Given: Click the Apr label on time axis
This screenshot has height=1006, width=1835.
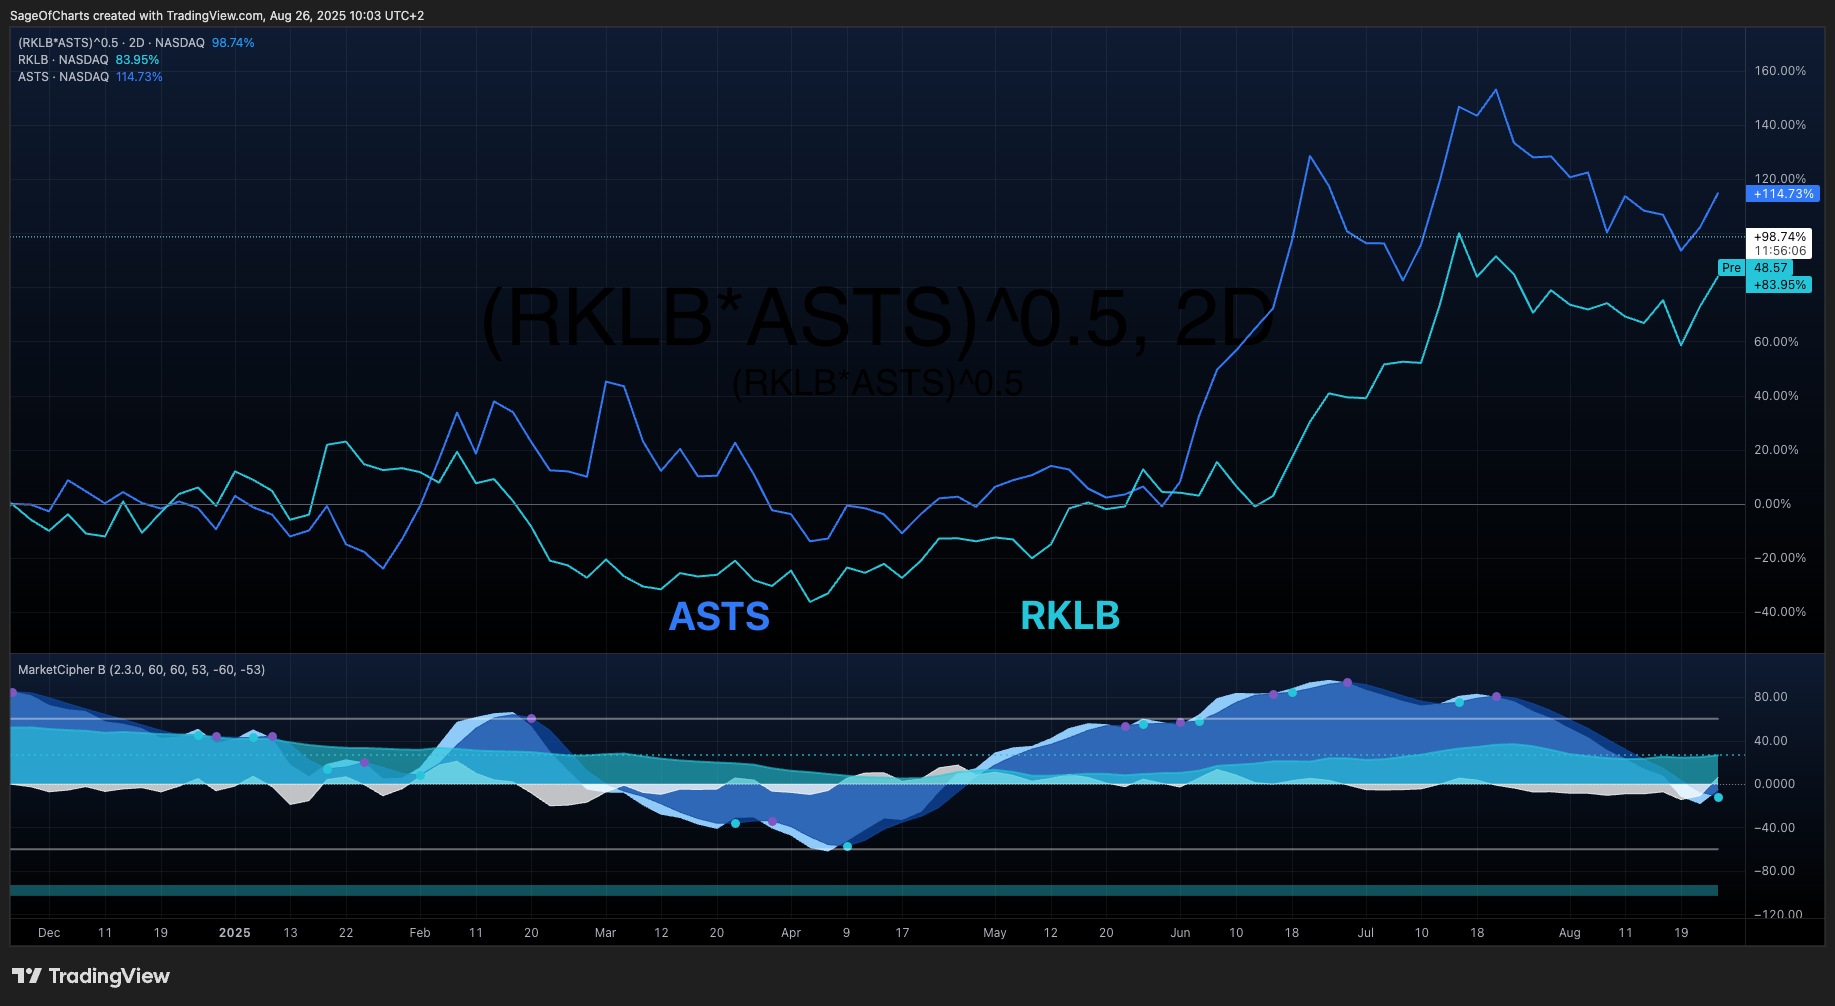Looking at the screenshot, I should [x=791, y=933].
